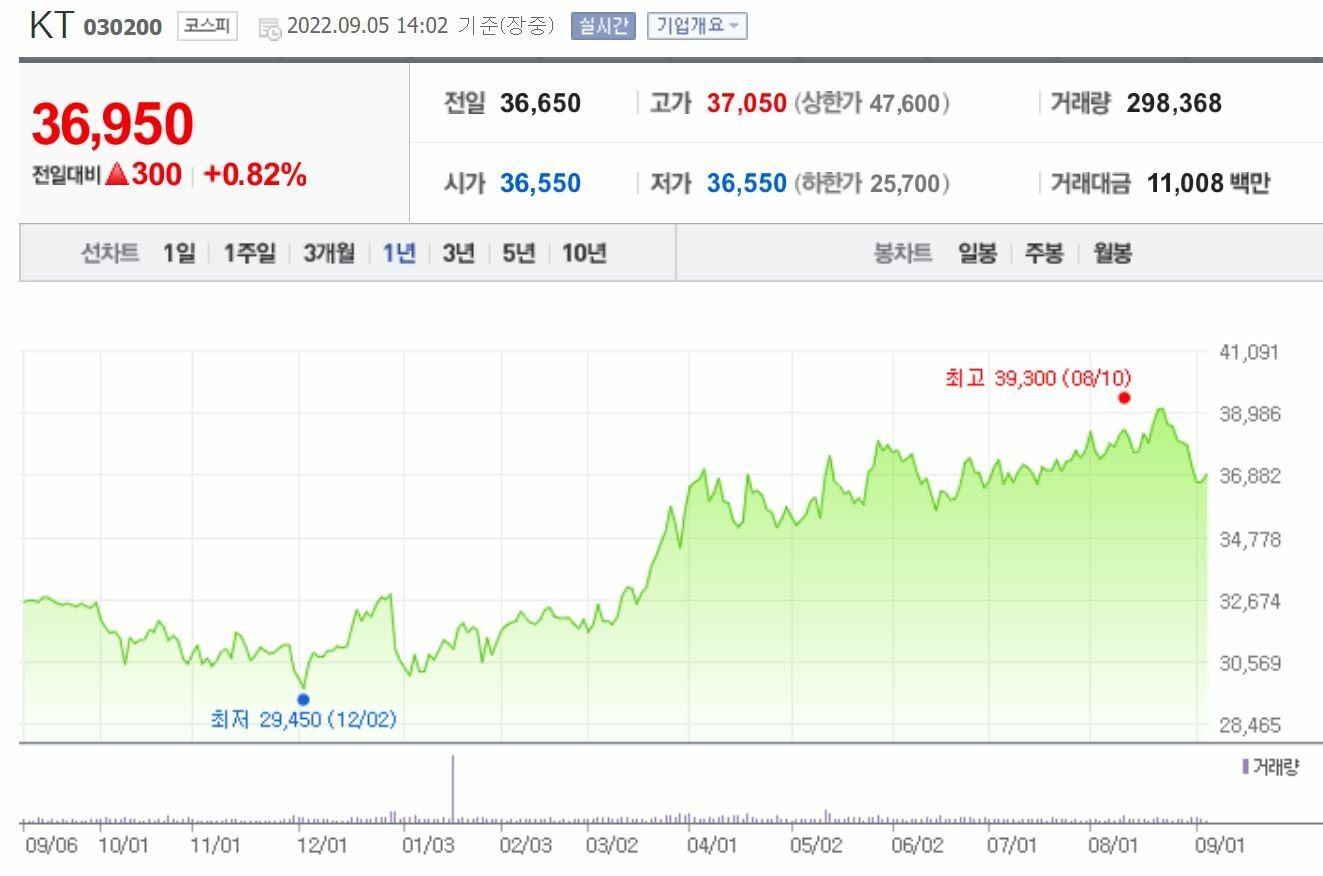Click the 거래대금 value 11,008 백만

click(1209, 183)
